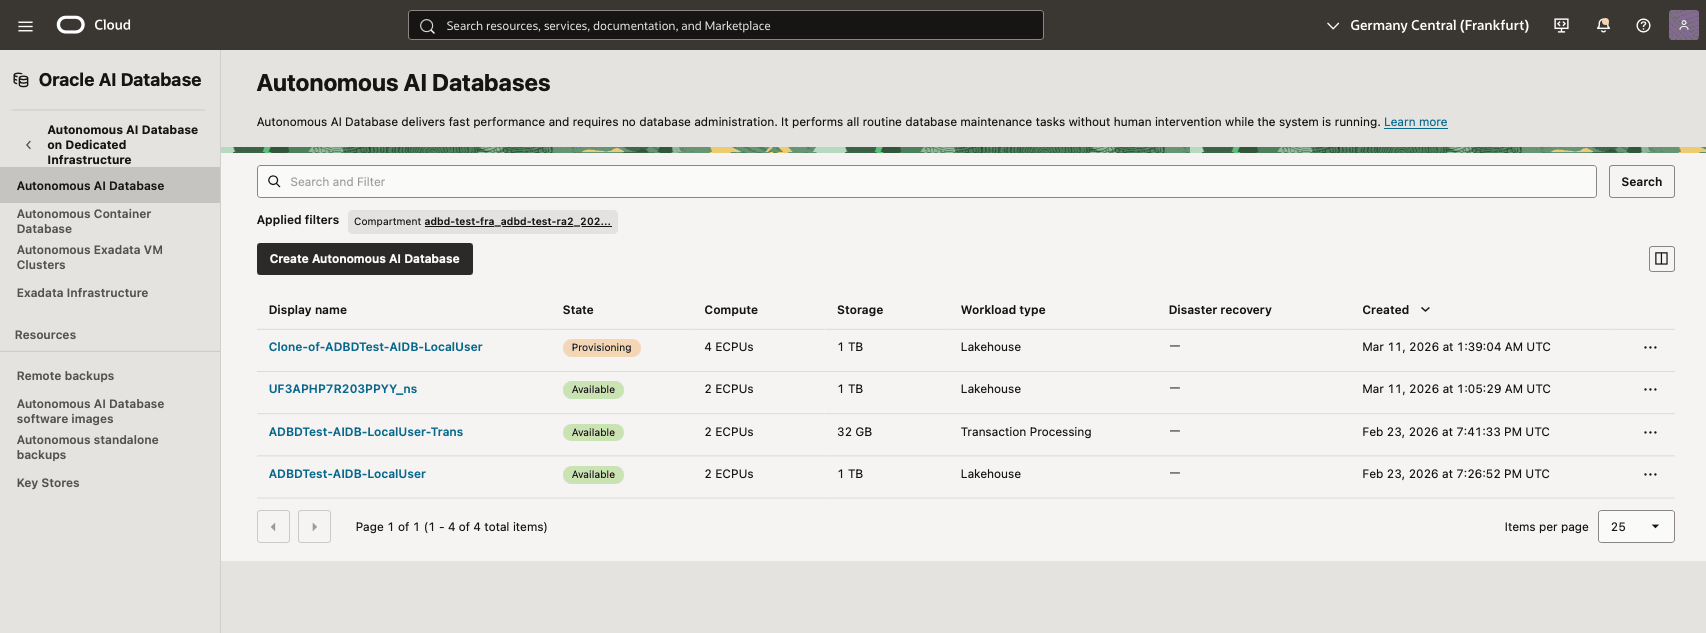1706x633 pixels.
Task: Open actions menu for ADBDTest-AIDB-LocalUser-Trans
Action: pyautogui.click(x=1650, y=433)
